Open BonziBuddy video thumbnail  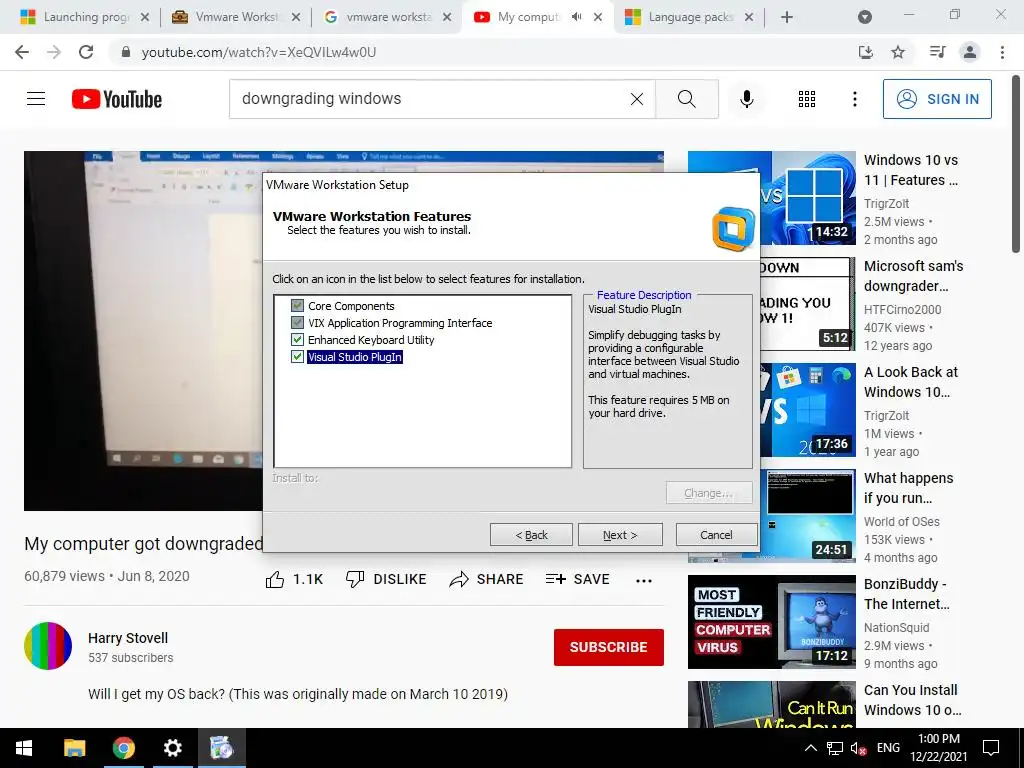771,622
